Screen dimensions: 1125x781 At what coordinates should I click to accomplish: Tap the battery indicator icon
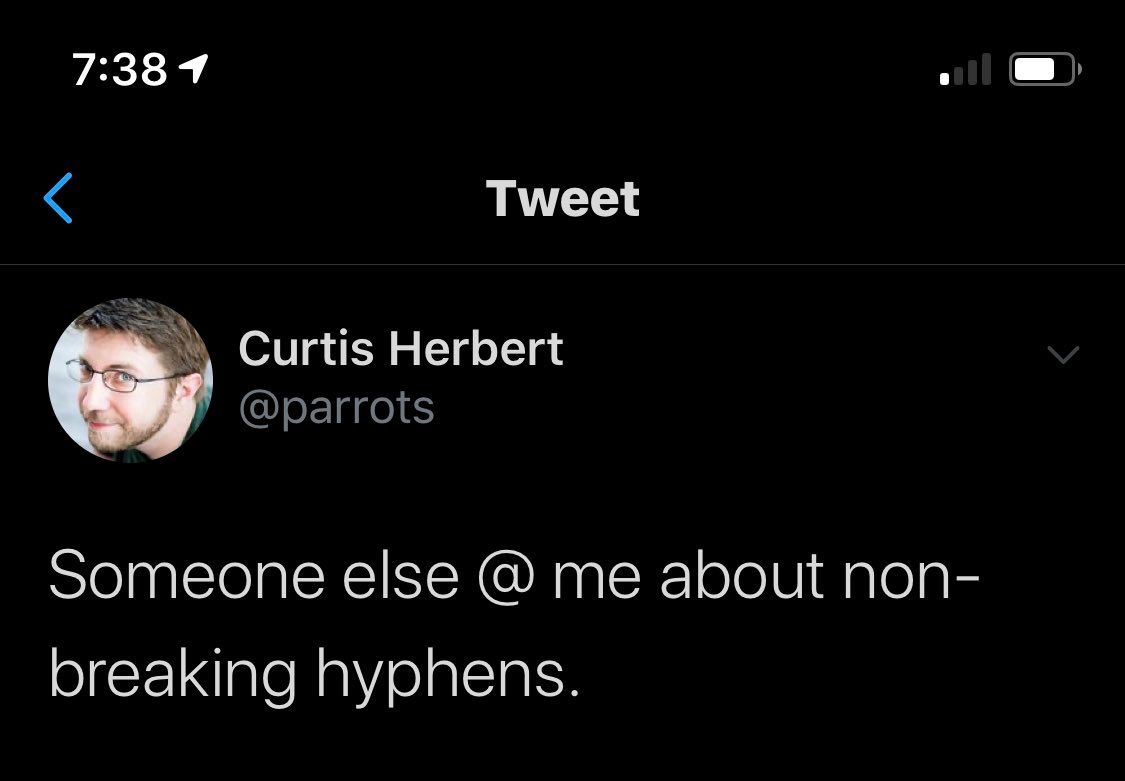click(1044, 70)
